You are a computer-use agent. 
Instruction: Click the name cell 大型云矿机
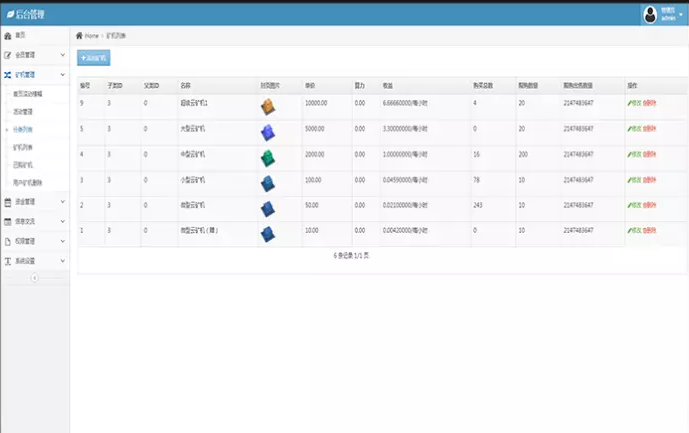[192, 129]
